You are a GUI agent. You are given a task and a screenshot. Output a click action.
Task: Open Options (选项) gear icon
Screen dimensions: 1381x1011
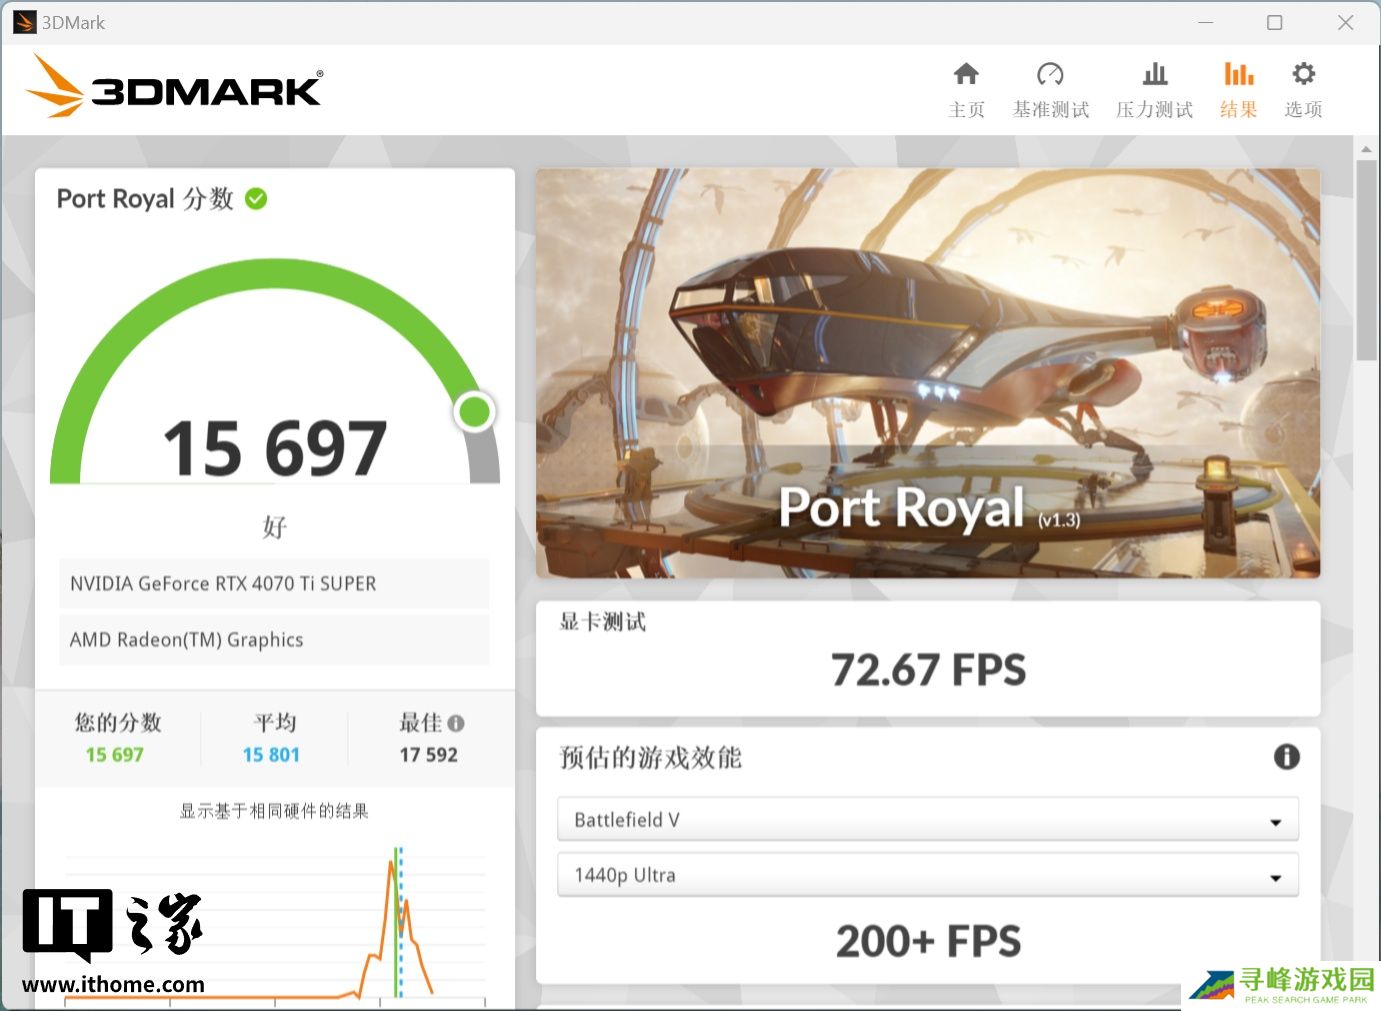point(1303,75)
